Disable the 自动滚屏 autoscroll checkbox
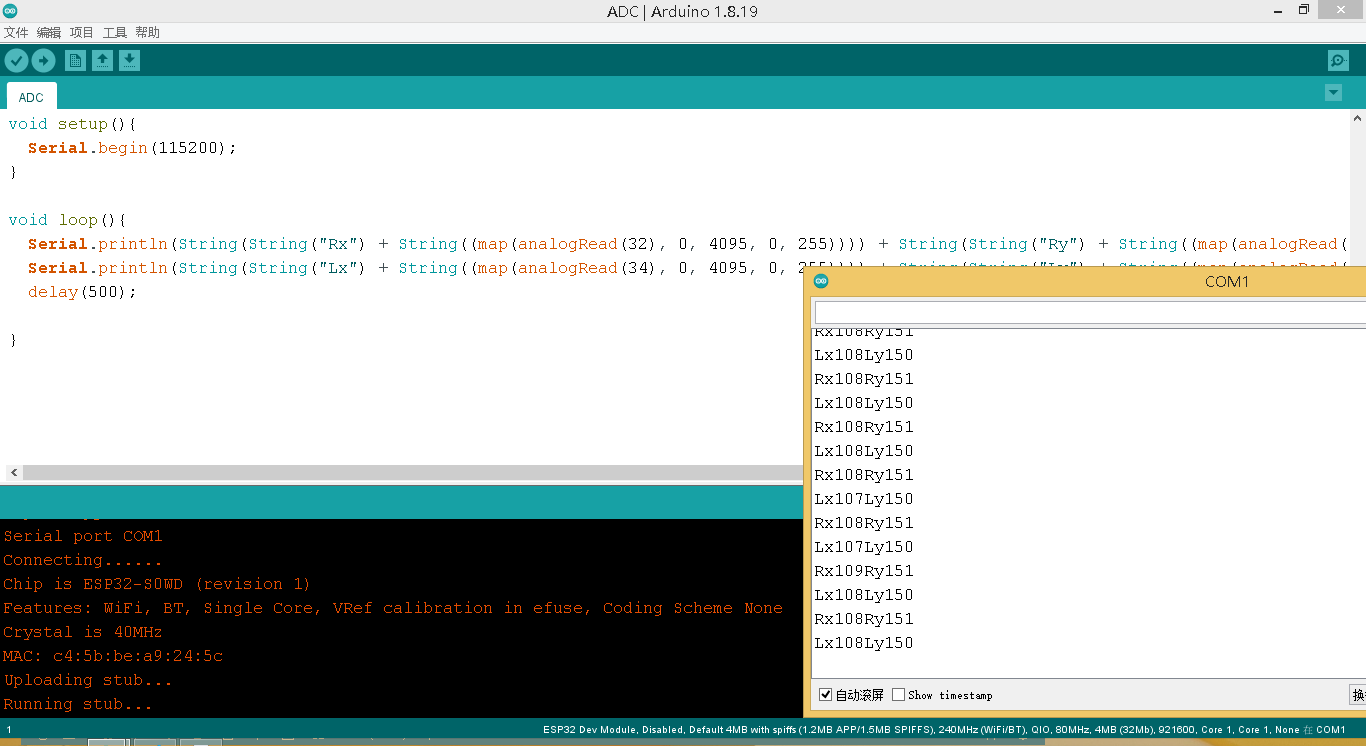This screenshot has height=746, width=1366. point(825,695)
